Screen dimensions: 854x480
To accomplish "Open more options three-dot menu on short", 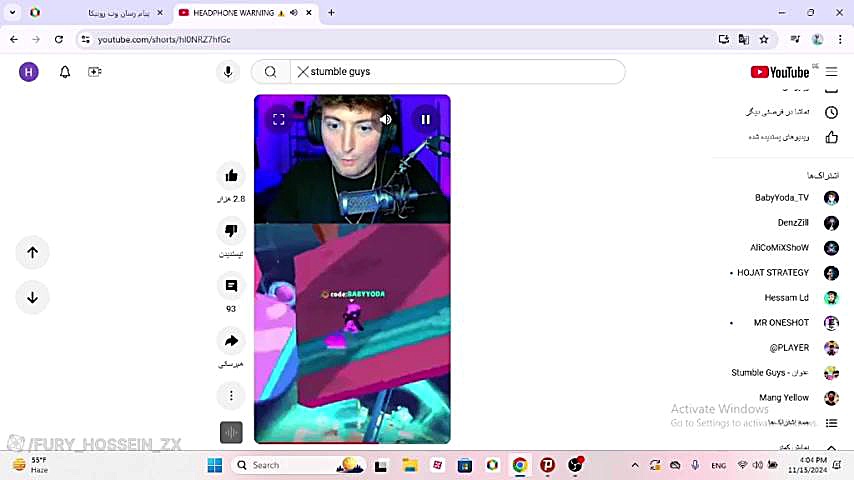I will (231, 396).
